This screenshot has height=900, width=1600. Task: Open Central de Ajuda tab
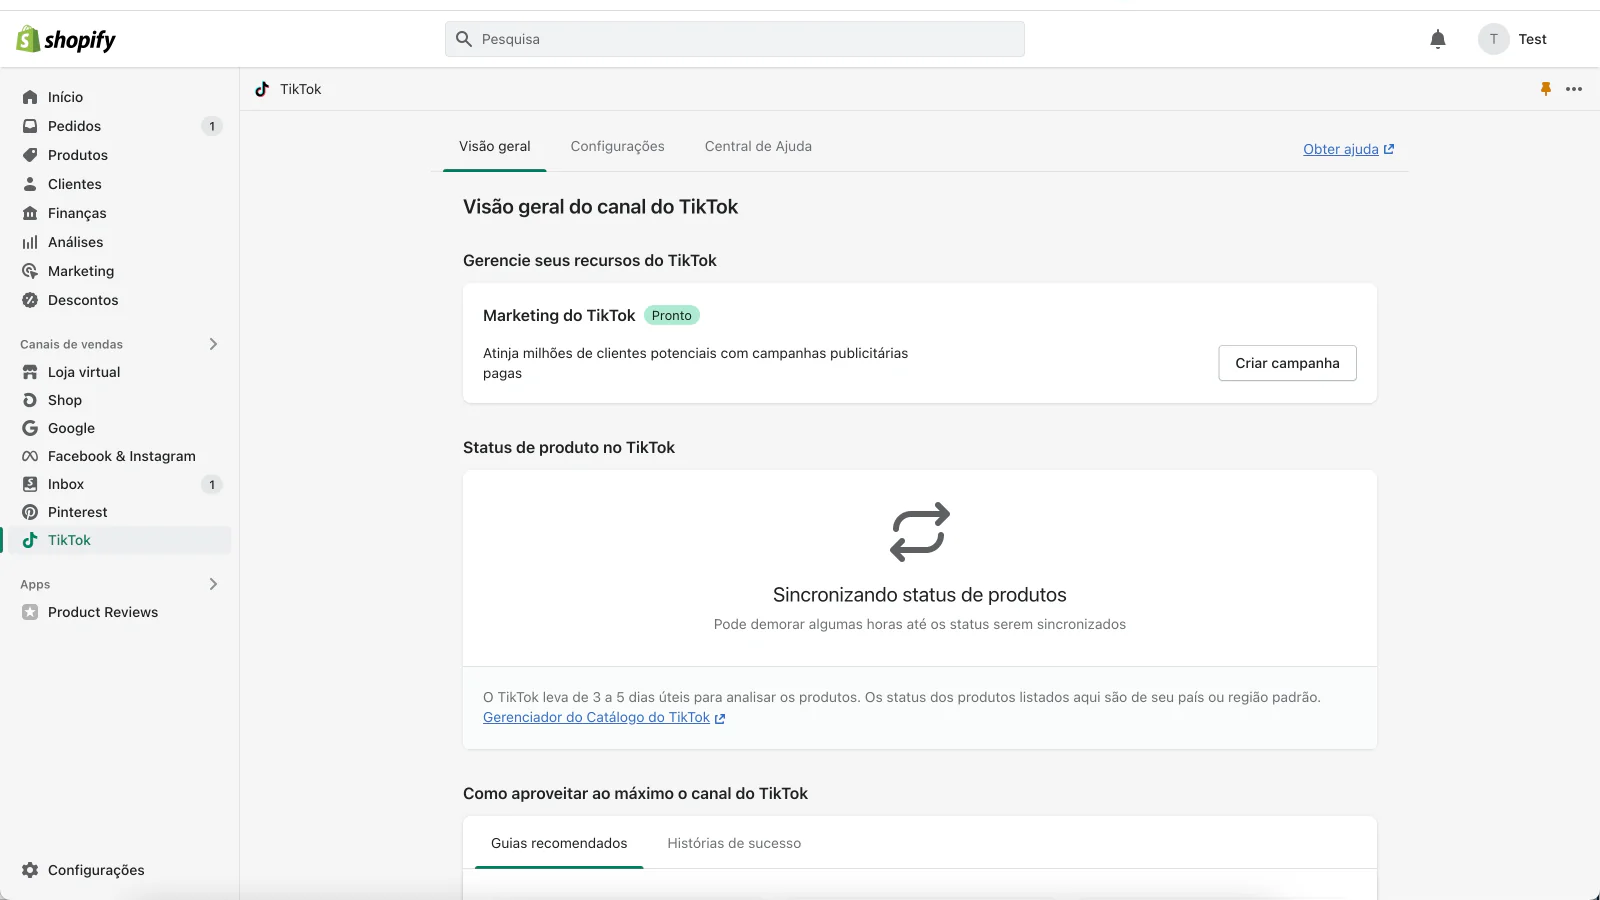point(758,146)
